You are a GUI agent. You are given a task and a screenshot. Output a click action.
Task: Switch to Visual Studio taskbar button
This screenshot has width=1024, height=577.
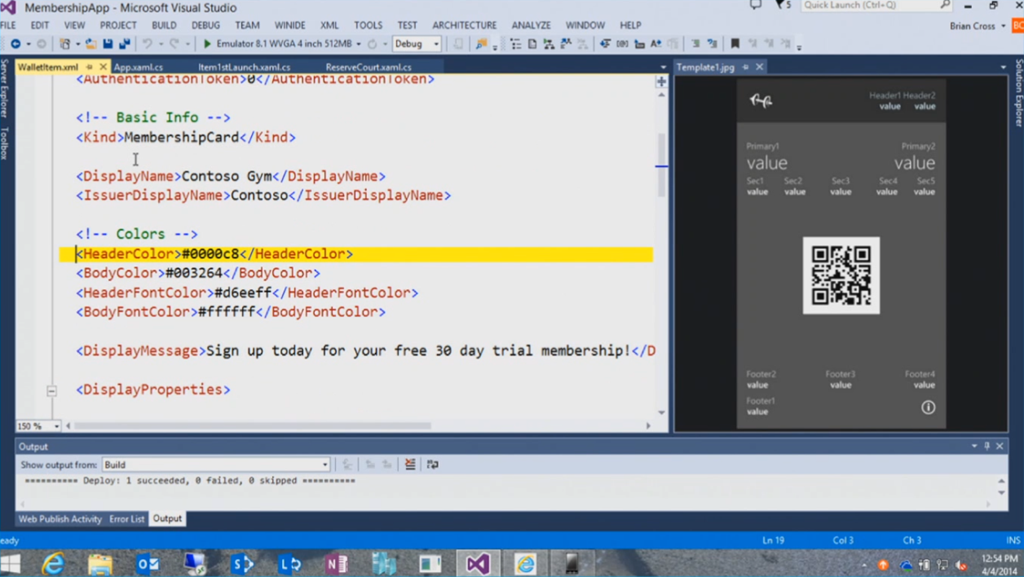point(477,563)
